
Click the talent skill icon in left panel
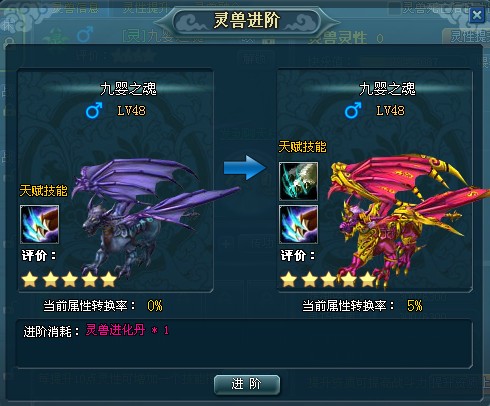click(x=39, y=224)
